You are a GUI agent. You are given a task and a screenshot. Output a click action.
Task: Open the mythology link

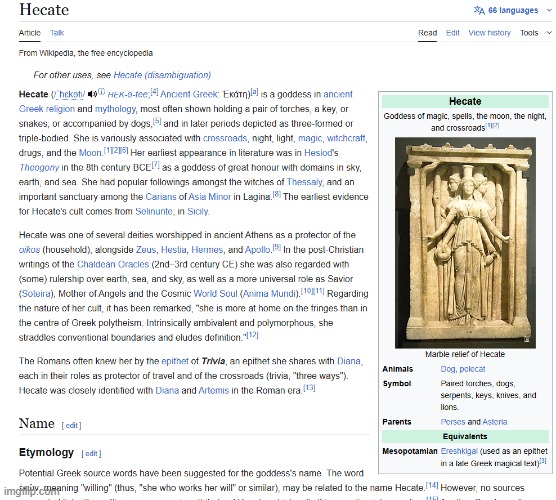(x=116, y=109)
